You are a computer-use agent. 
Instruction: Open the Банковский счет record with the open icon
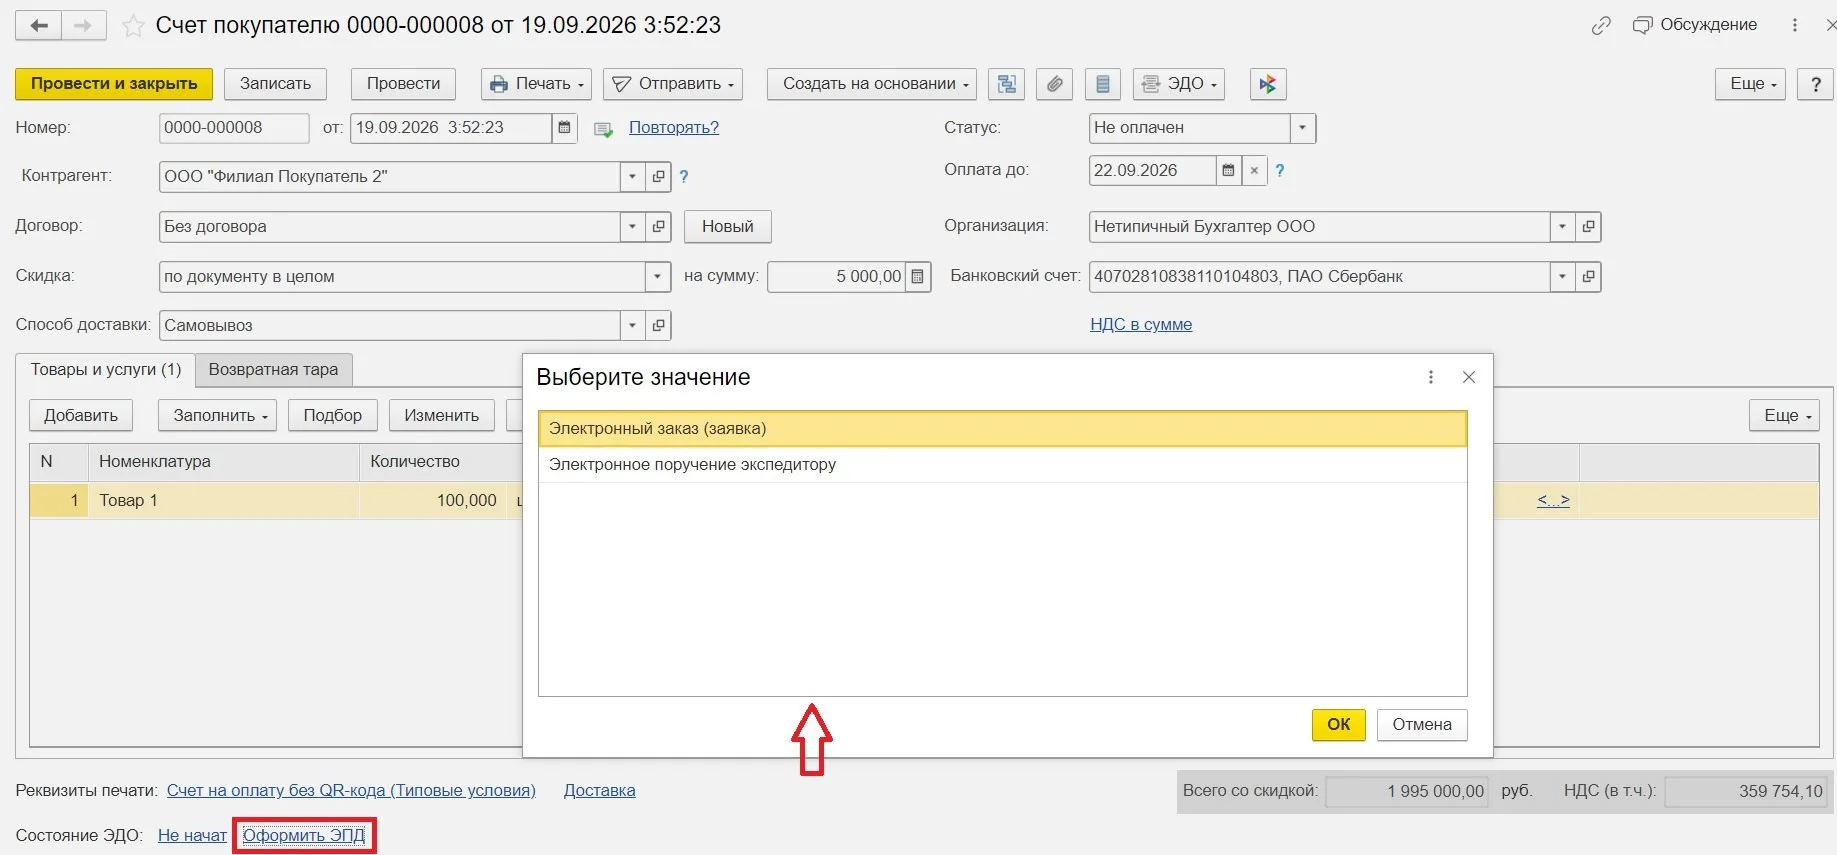[1588, 277]
